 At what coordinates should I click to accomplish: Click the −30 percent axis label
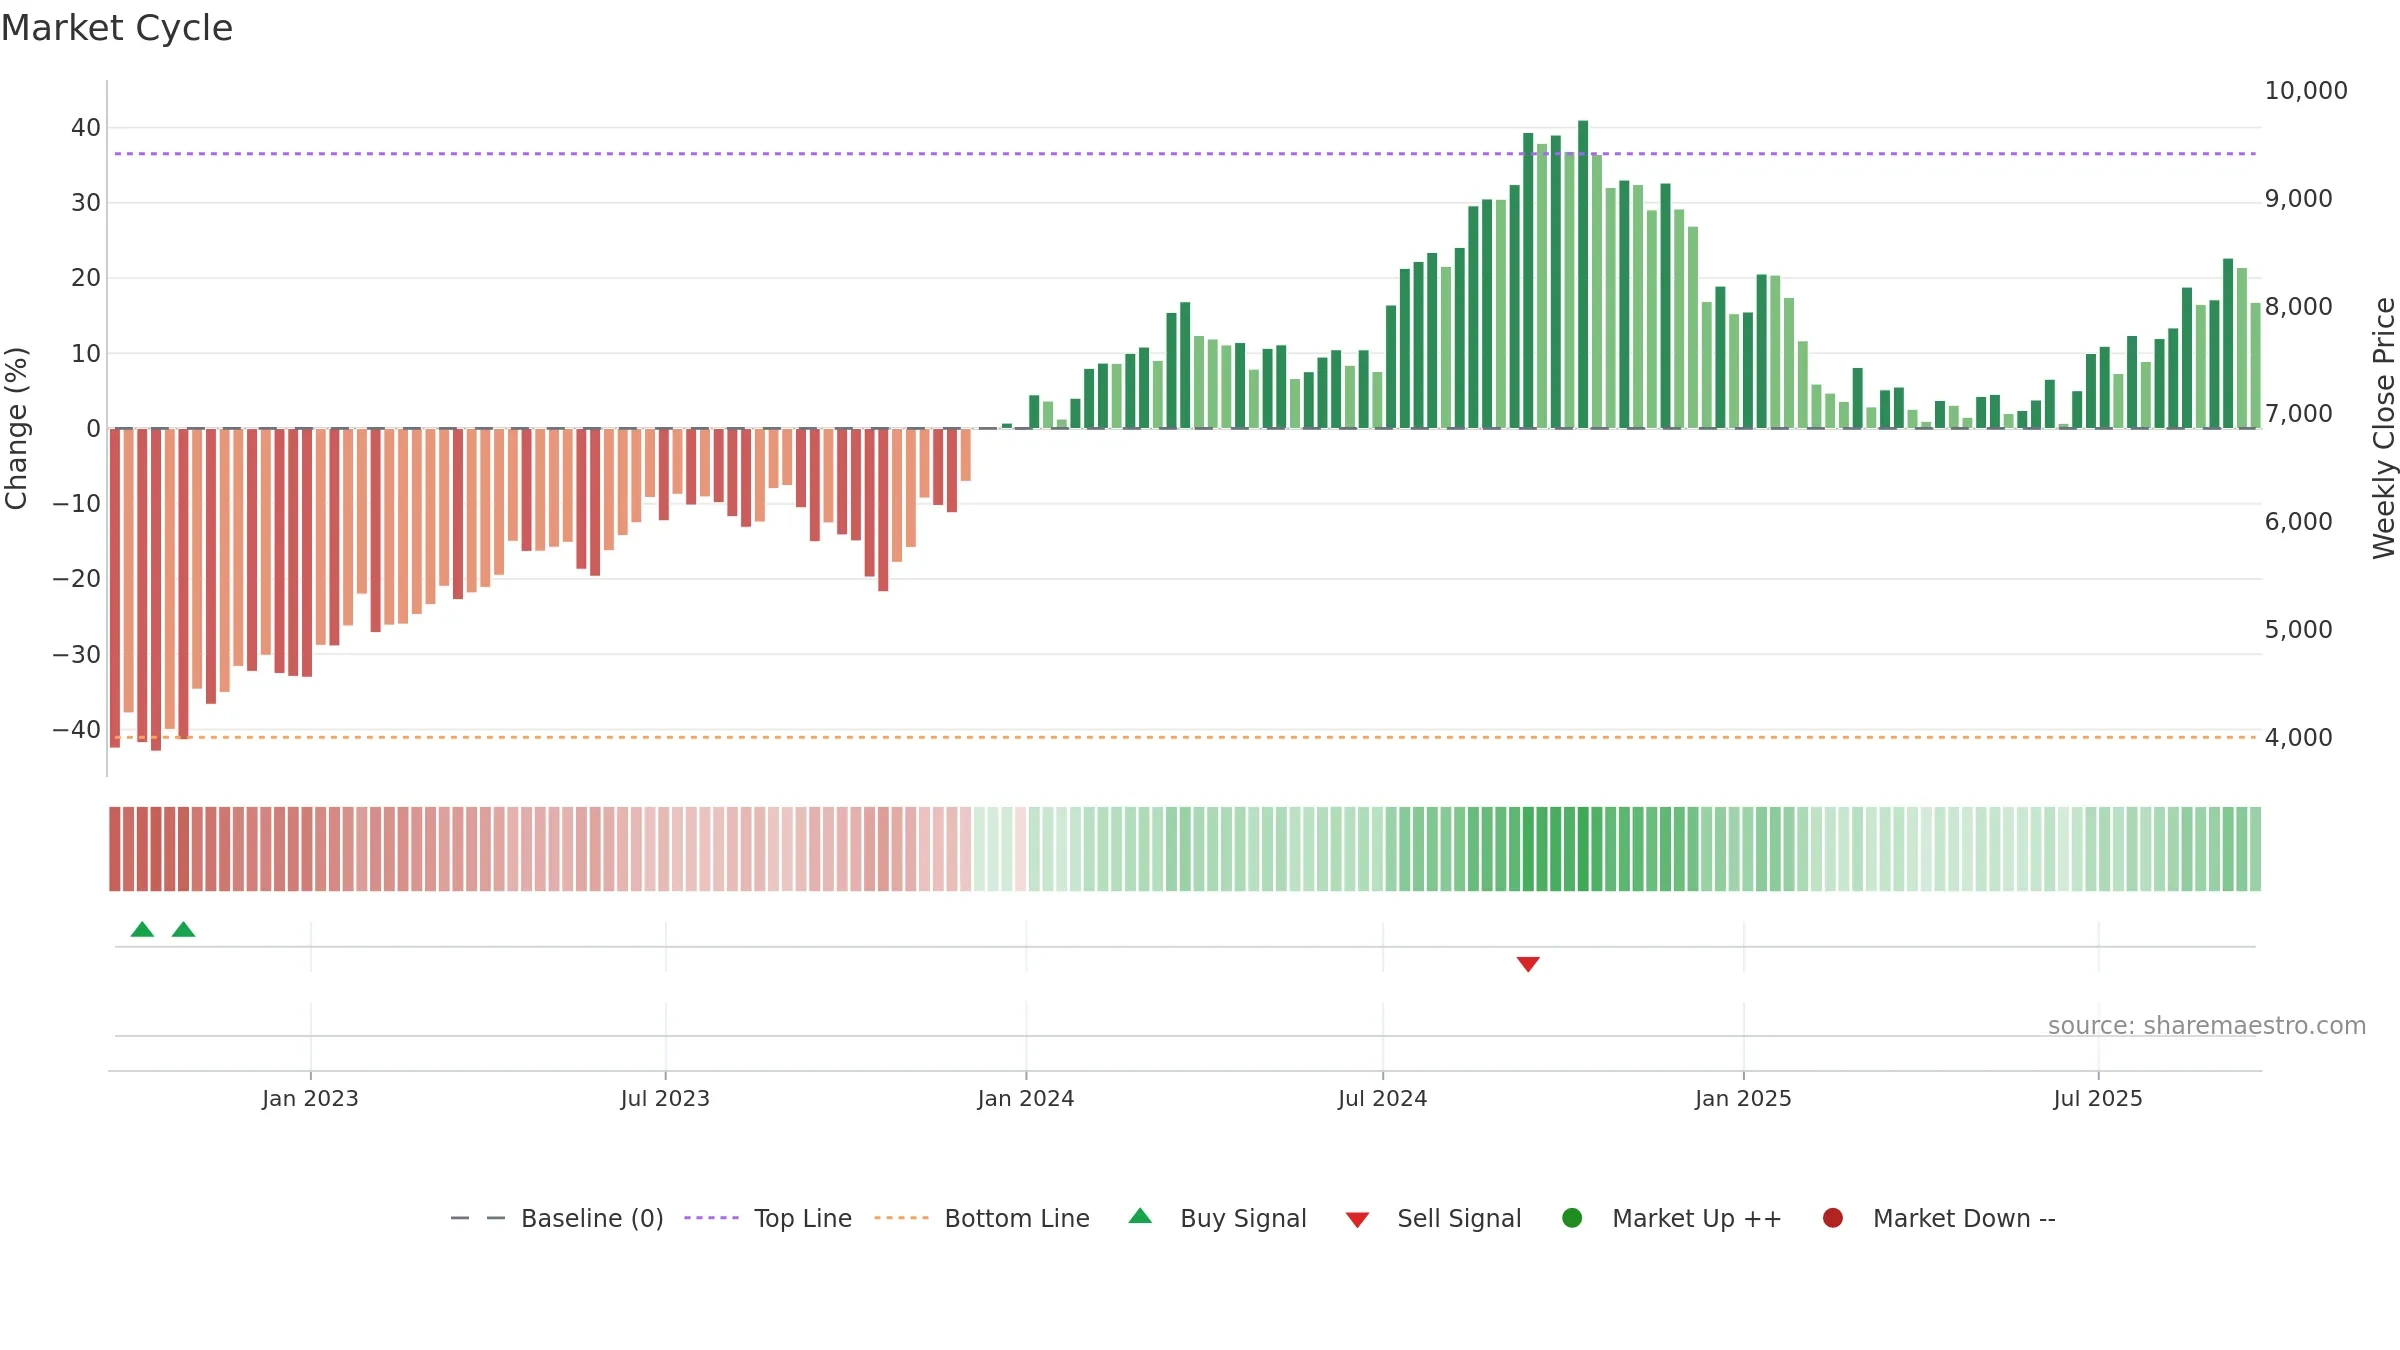pyautogui.click(x=77, y=655)
